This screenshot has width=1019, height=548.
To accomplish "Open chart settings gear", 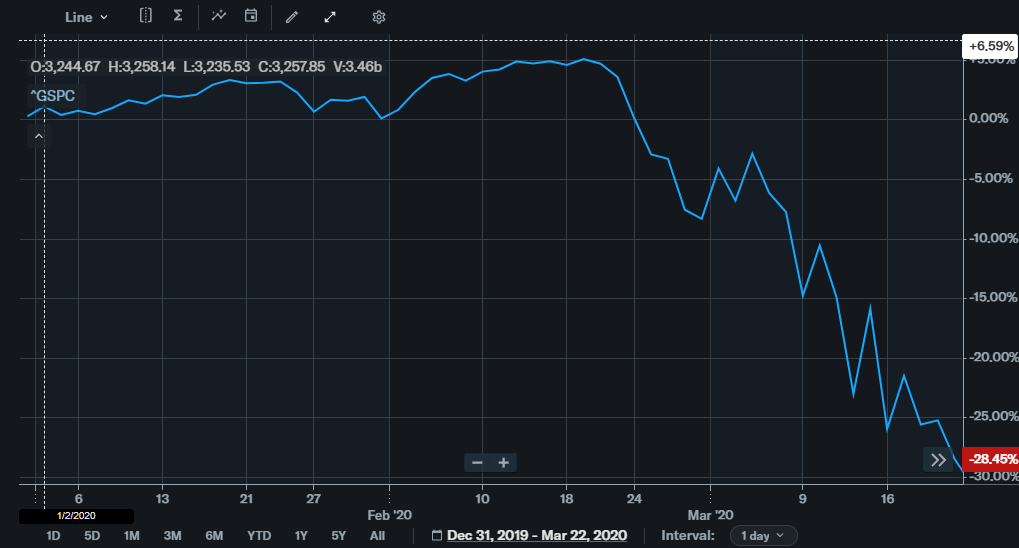I will click(378, 17).
